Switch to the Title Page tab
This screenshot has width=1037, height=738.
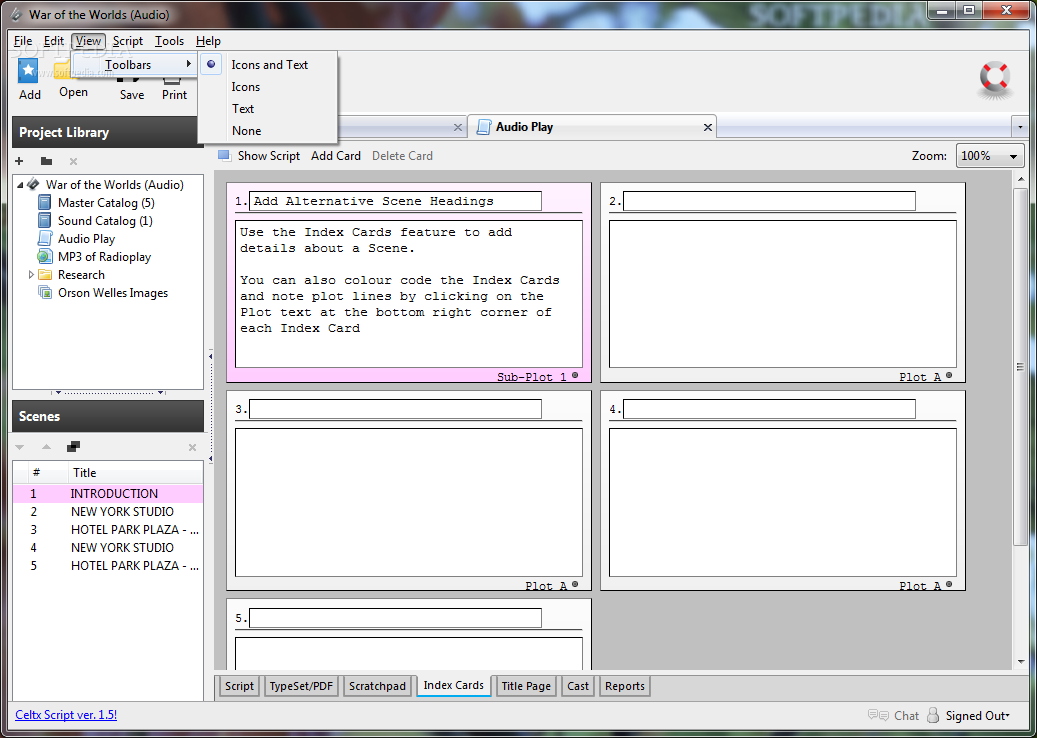point(526,686)
